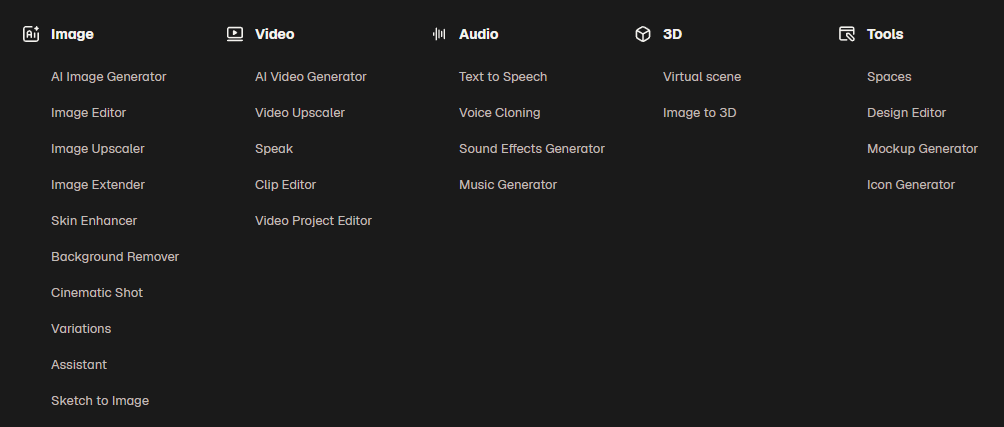This screenshot has width=1004, height=427.
Task: Click the cube icon beside 3D heading
Action: pos(643,34)
